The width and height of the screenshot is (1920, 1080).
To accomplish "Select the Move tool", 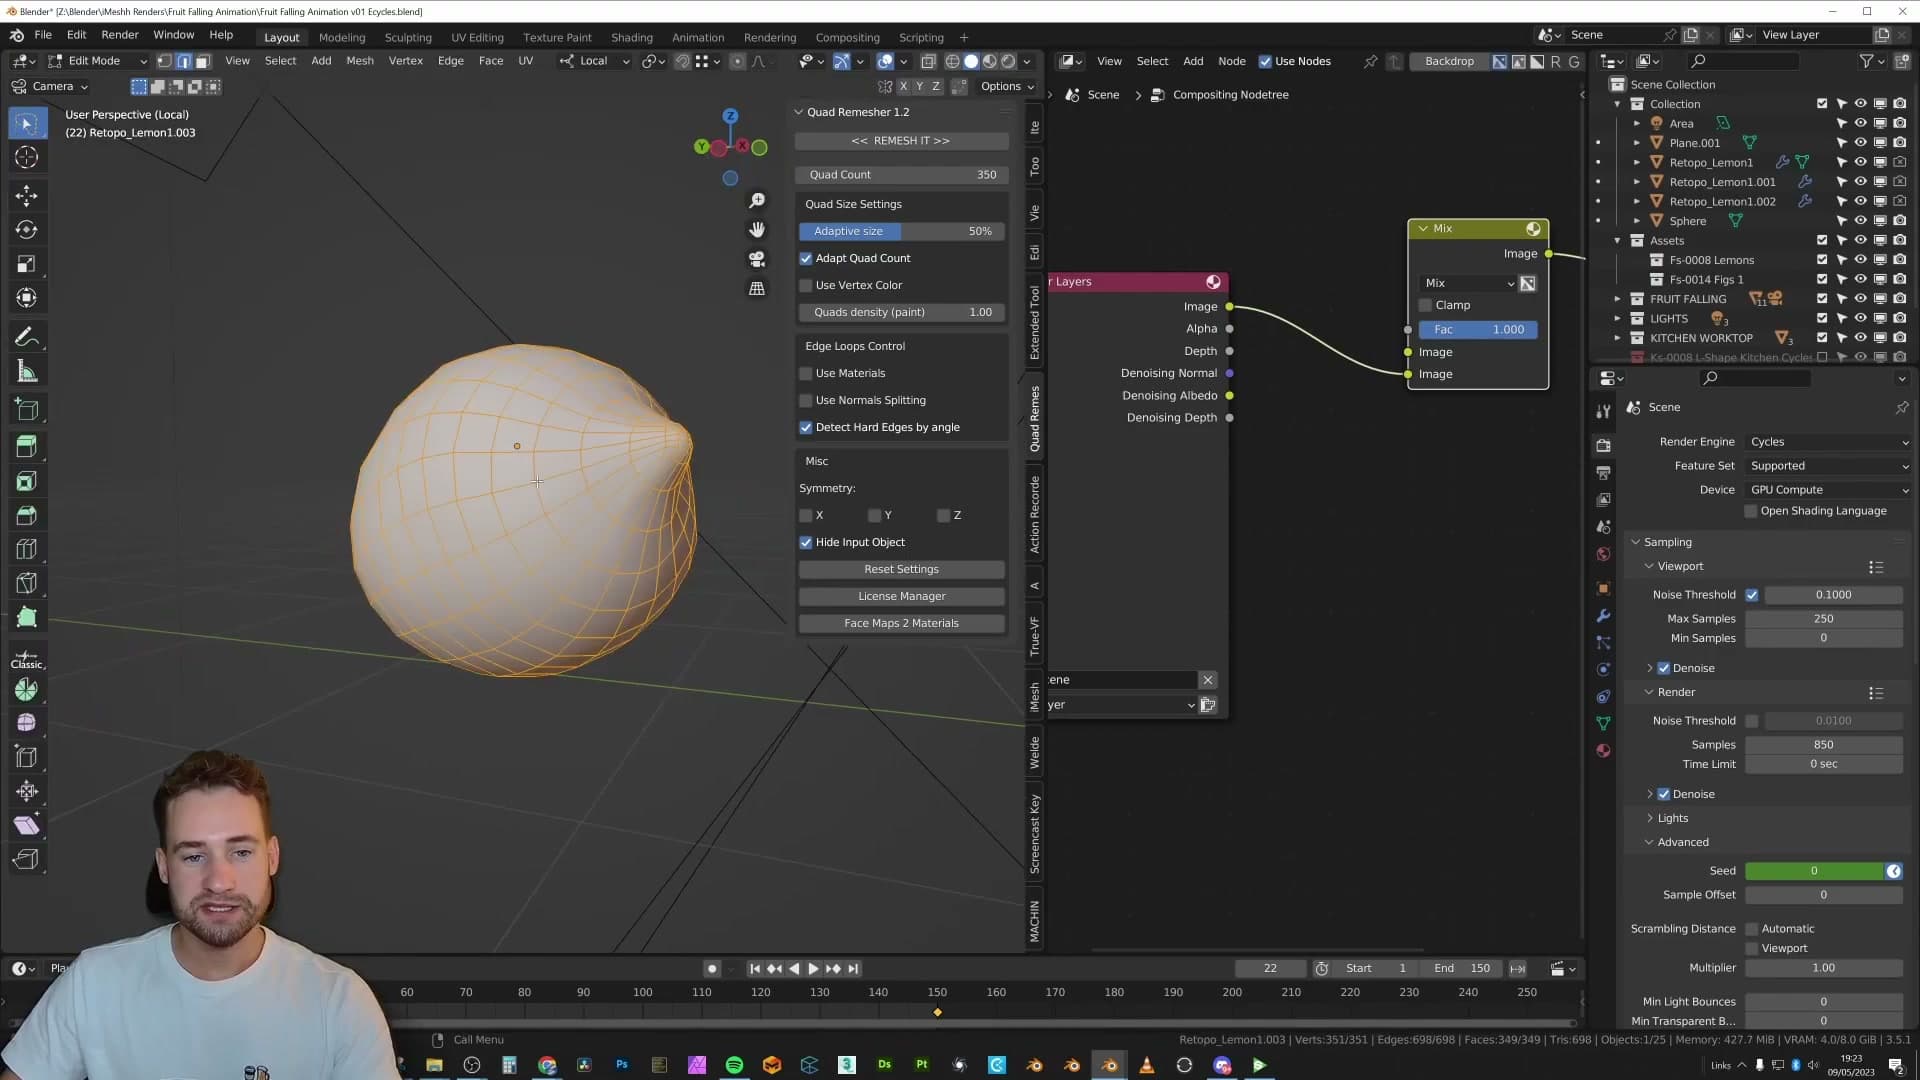I will click(27, 195).
